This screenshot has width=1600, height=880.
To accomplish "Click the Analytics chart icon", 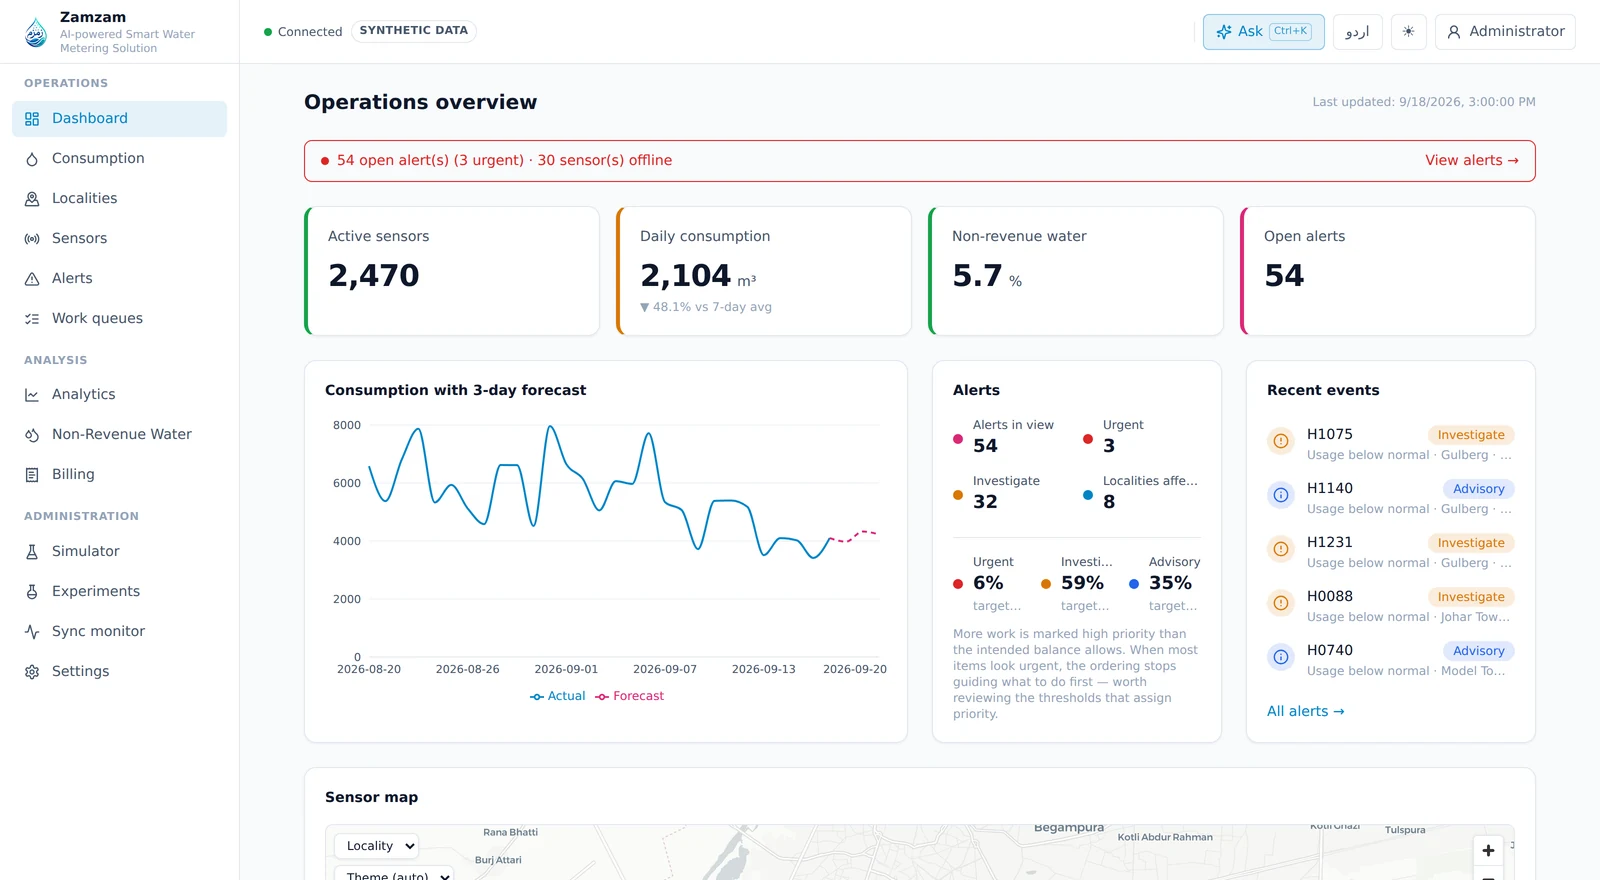I will click(x=32, y=395).
